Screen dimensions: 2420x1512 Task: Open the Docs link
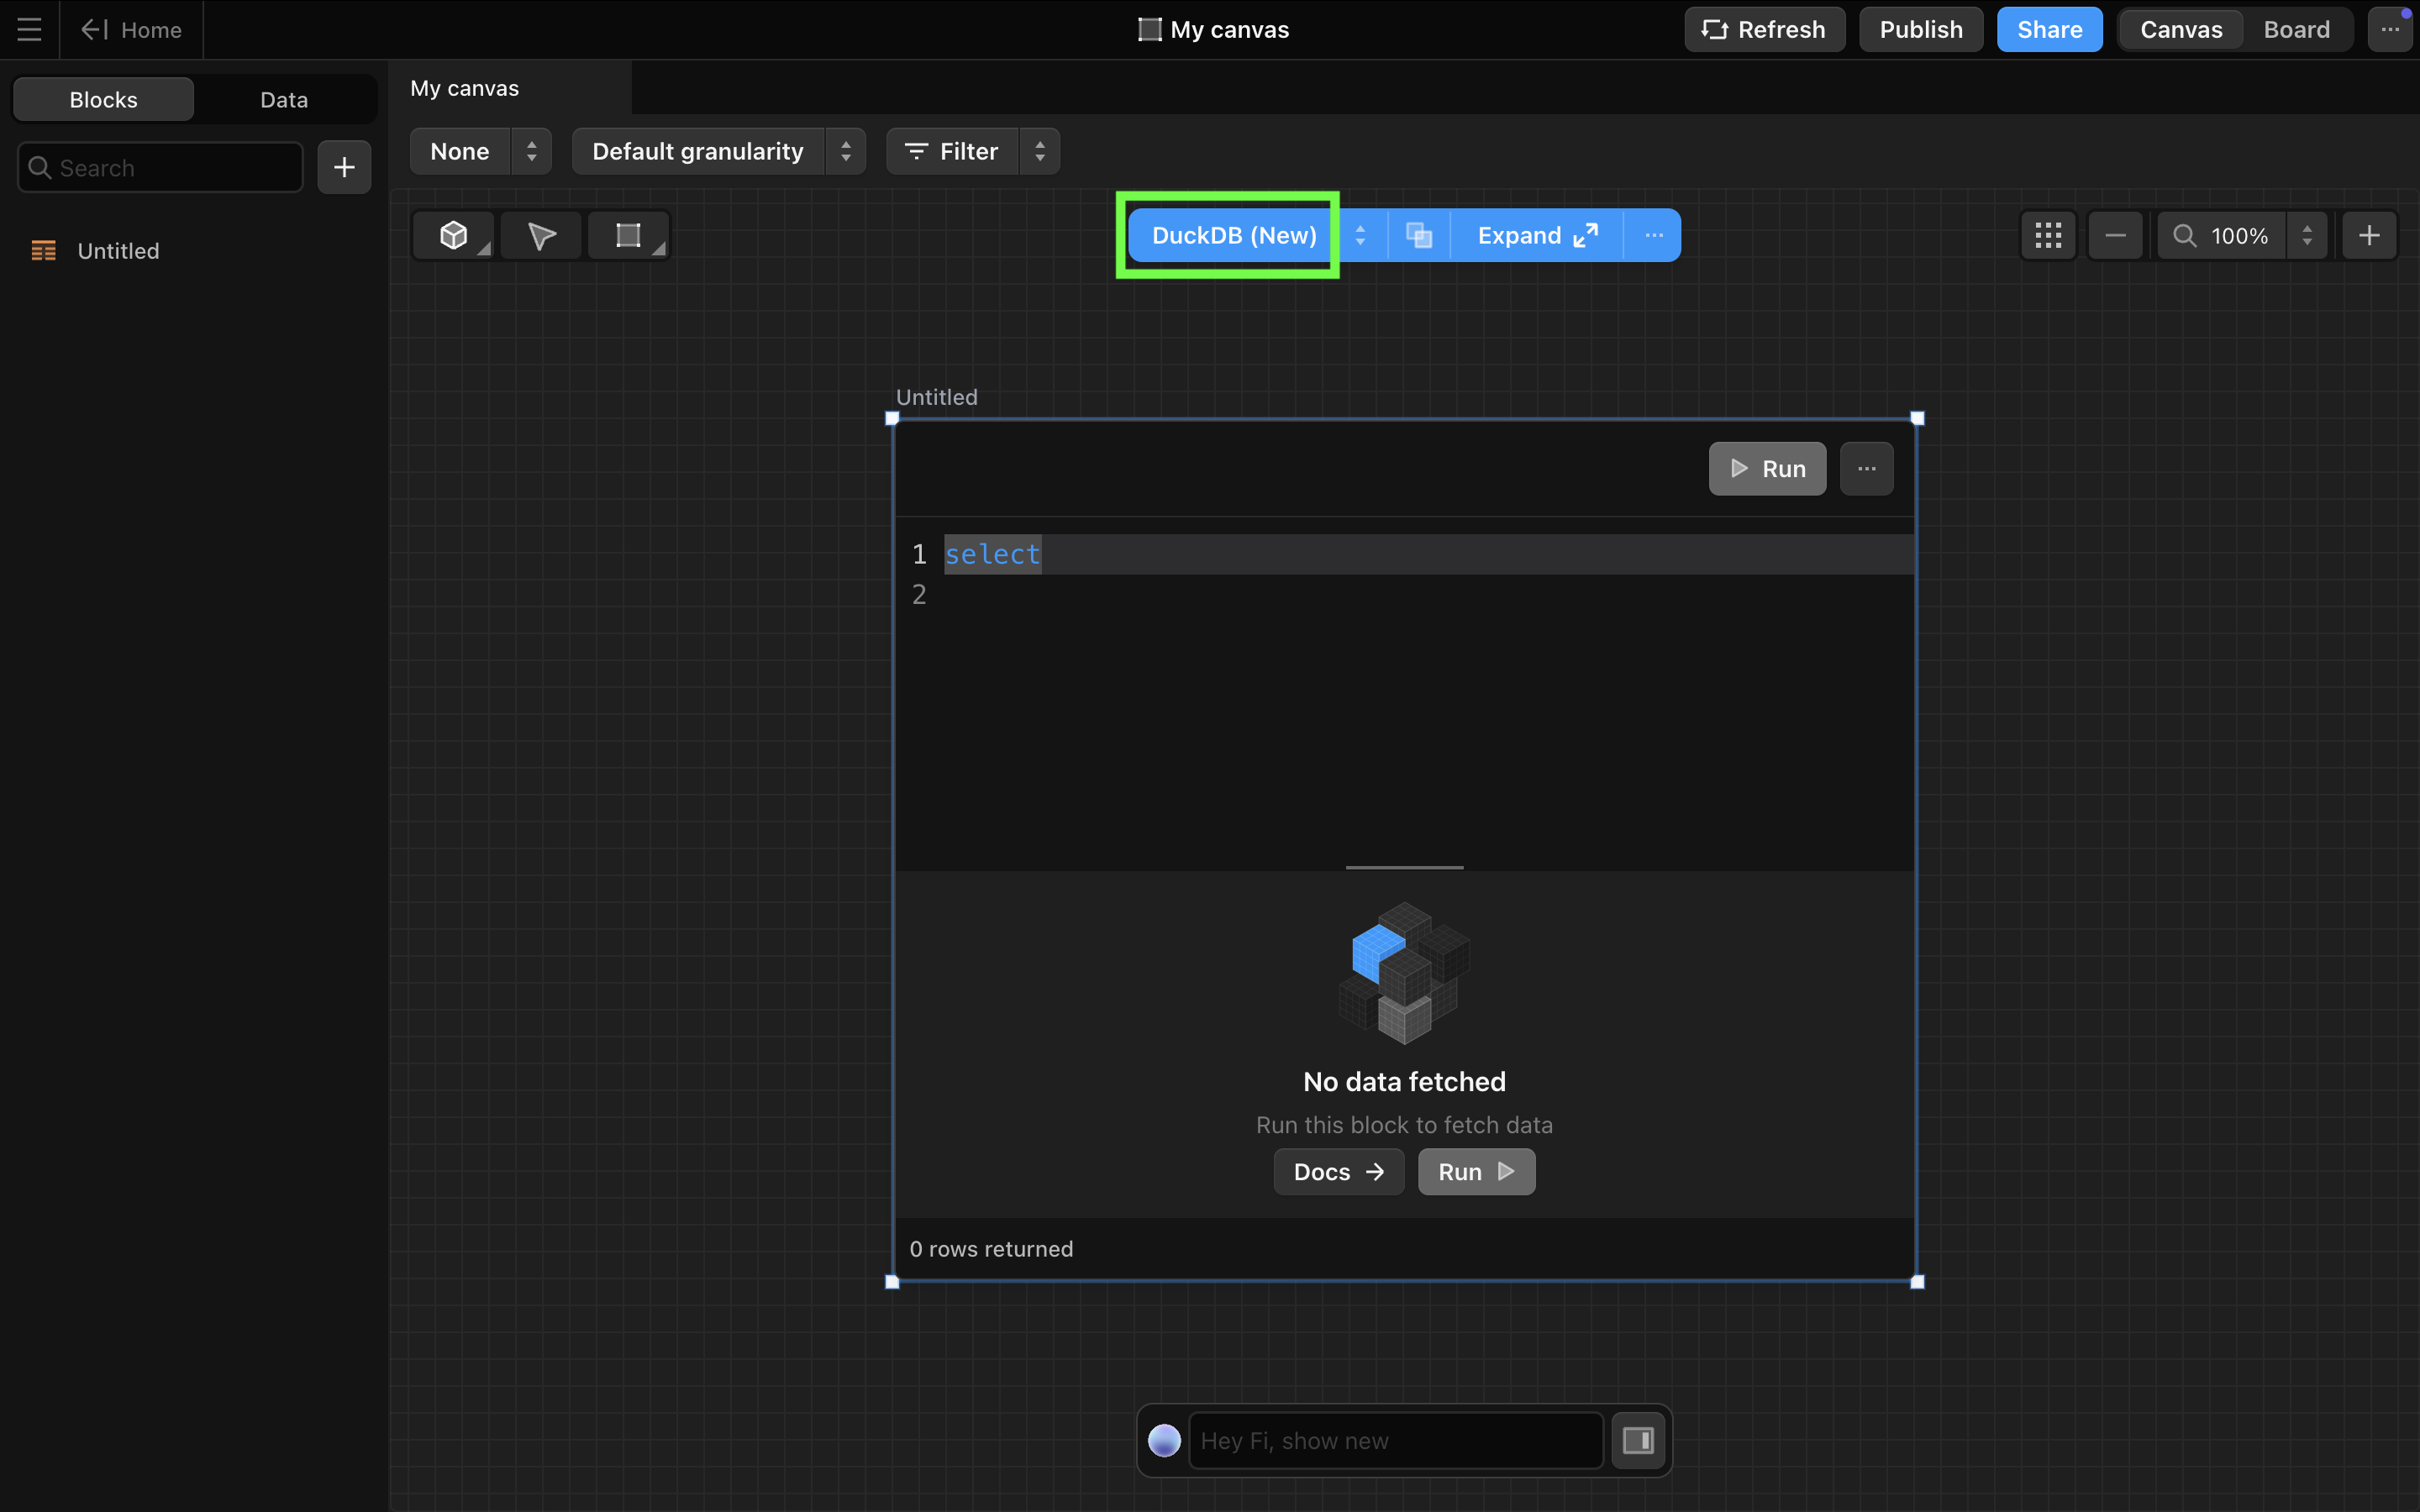click(x=1338, y=1172)
